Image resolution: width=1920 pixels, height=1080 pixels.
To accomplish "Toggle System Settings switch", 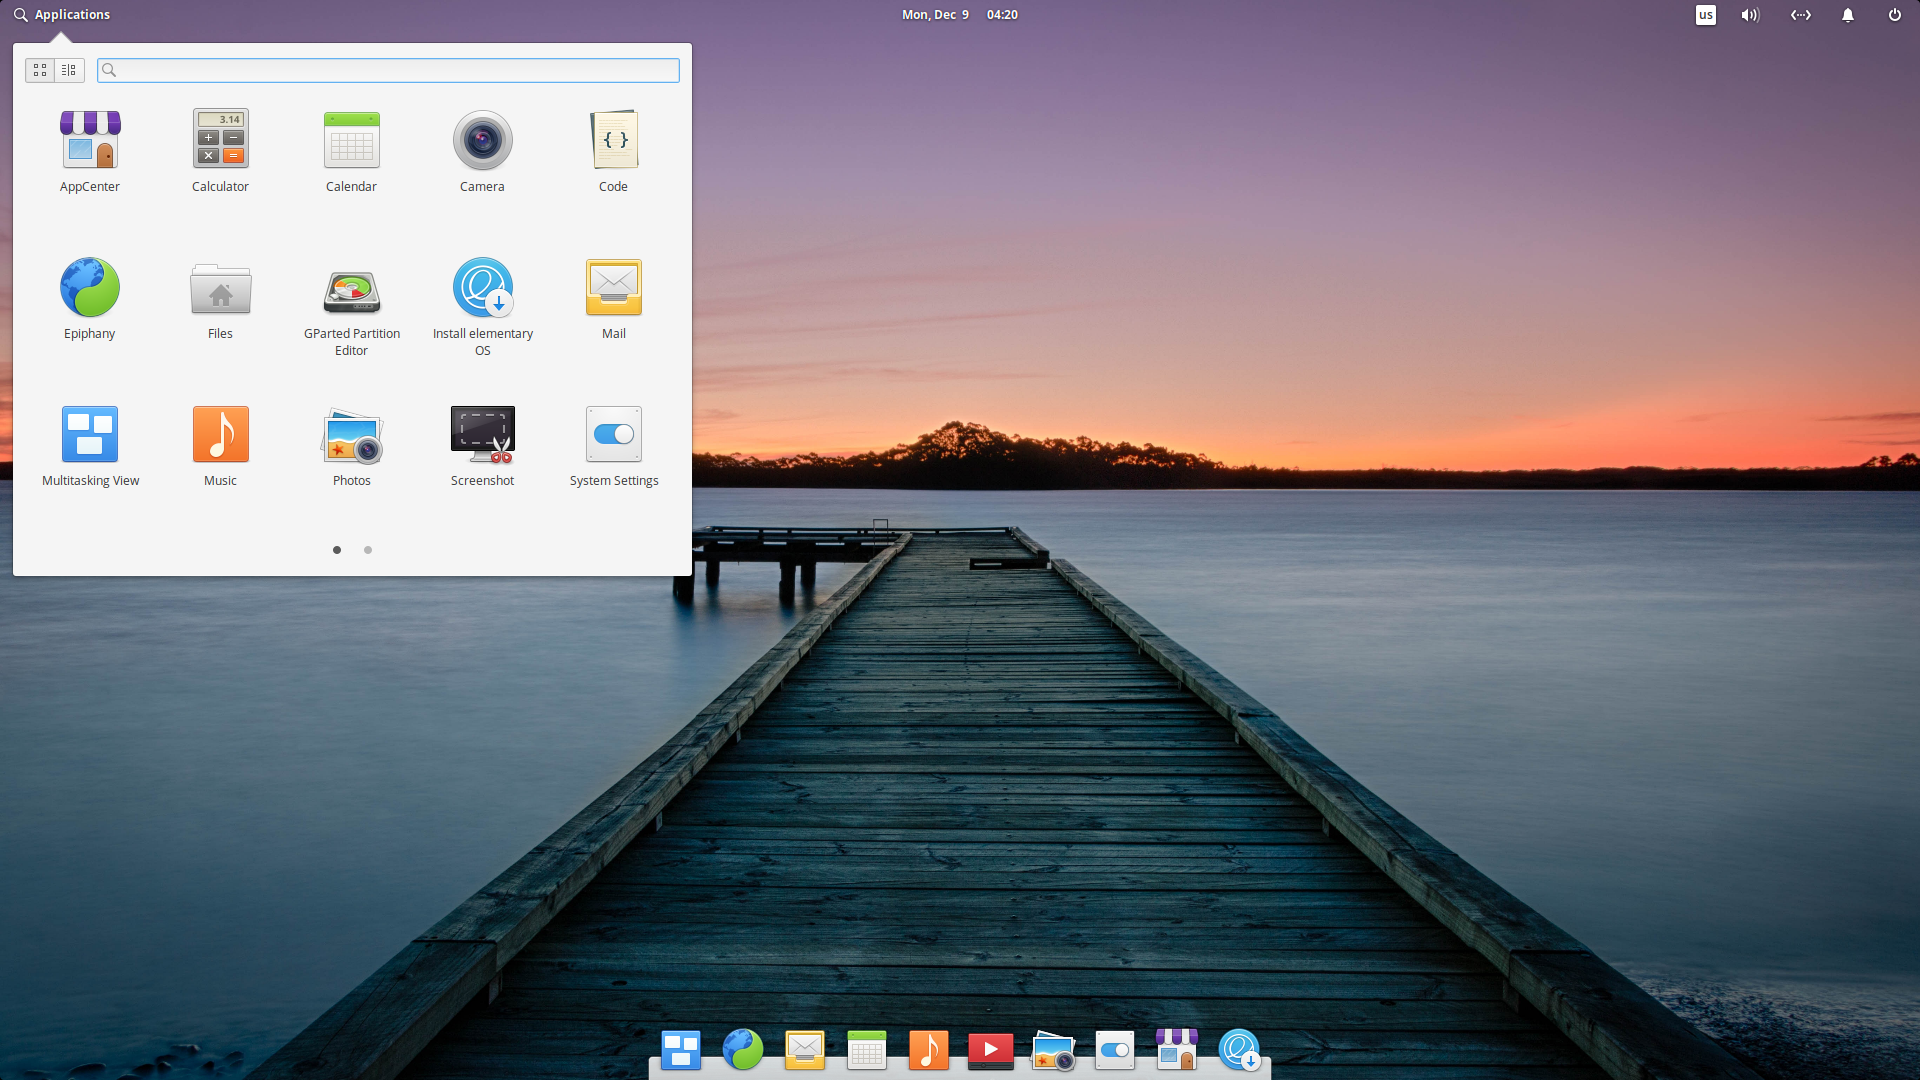I will [x=613, y=434].
